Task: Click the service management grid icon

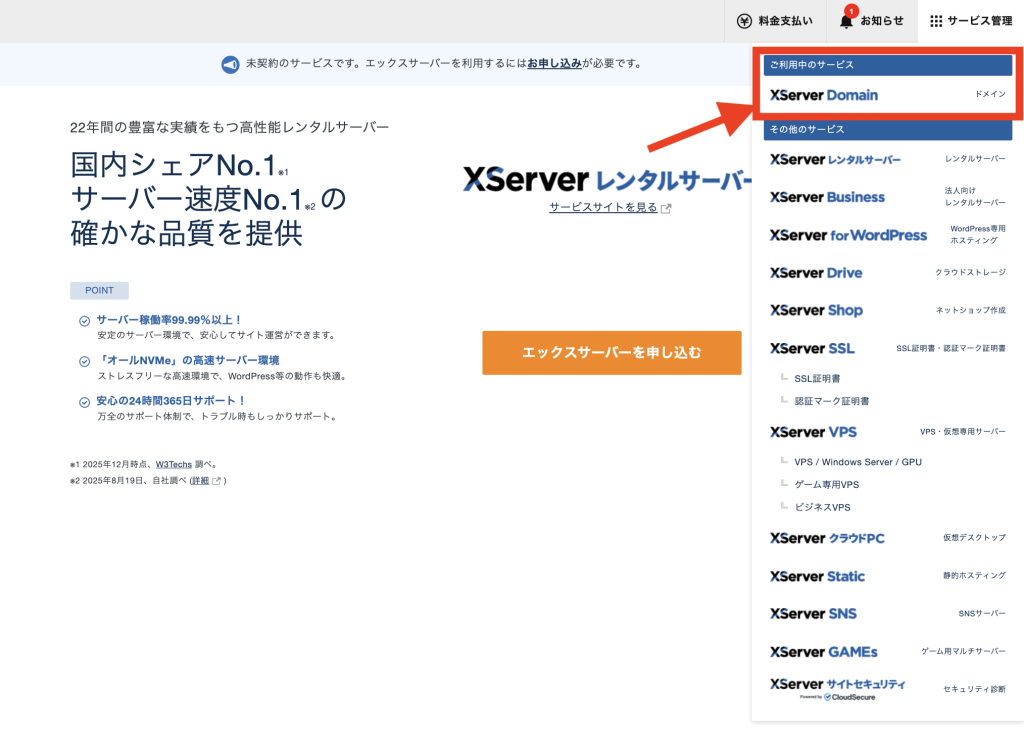Action: click(936, 21)
